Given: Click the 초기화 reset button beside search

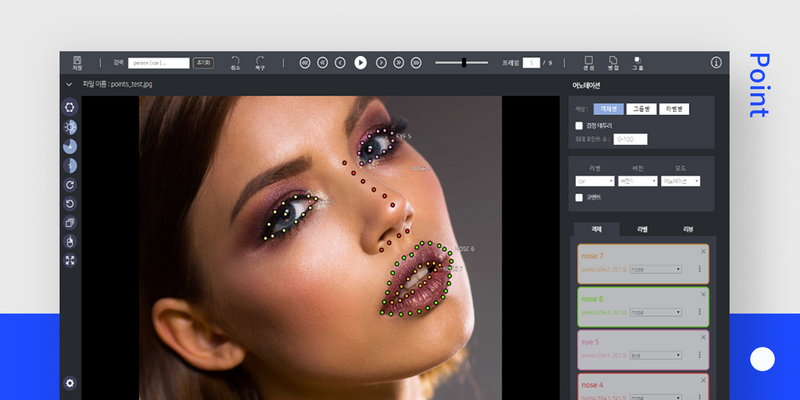Looking at the screenshot, I should coord(203,62).
